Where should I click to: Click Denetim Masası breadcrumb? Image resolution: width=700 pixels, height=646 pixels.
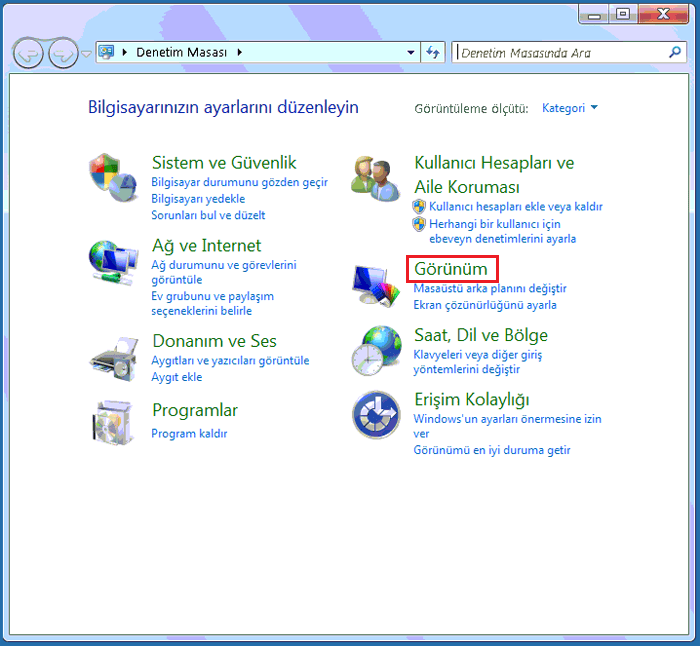182,52
